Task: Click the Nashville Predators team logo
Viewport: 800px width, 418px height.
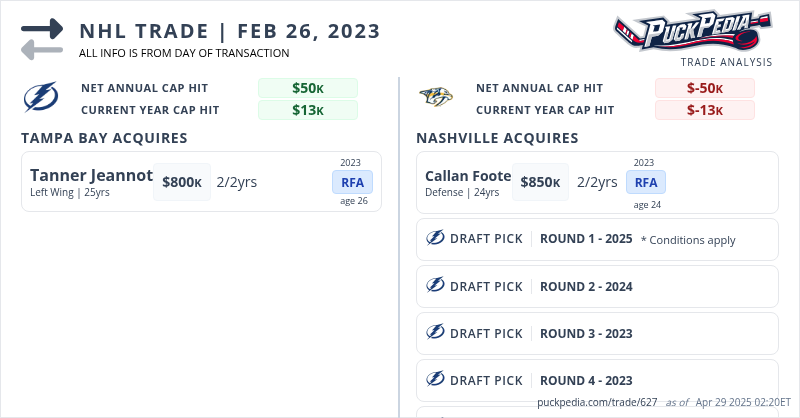Action: click(436, 98)
